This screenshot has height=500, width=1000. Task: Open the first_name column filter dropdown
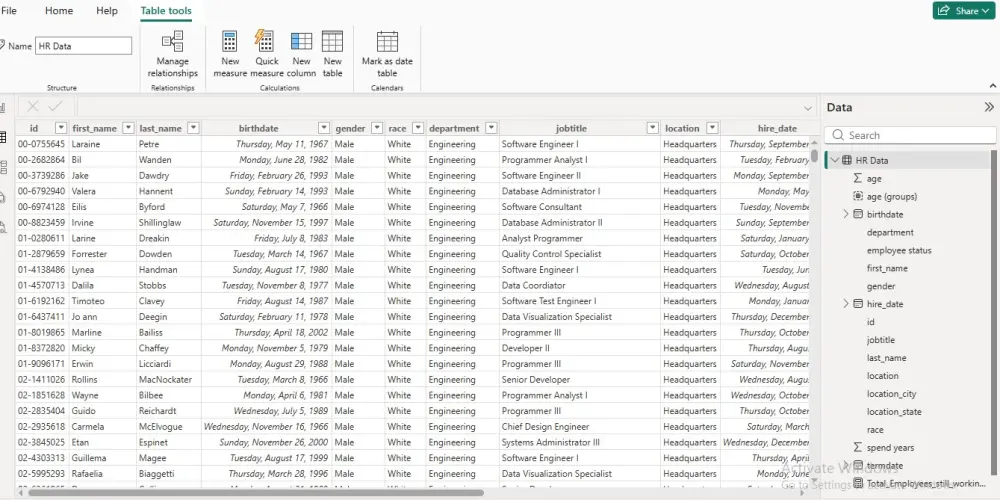pos(128,128)
